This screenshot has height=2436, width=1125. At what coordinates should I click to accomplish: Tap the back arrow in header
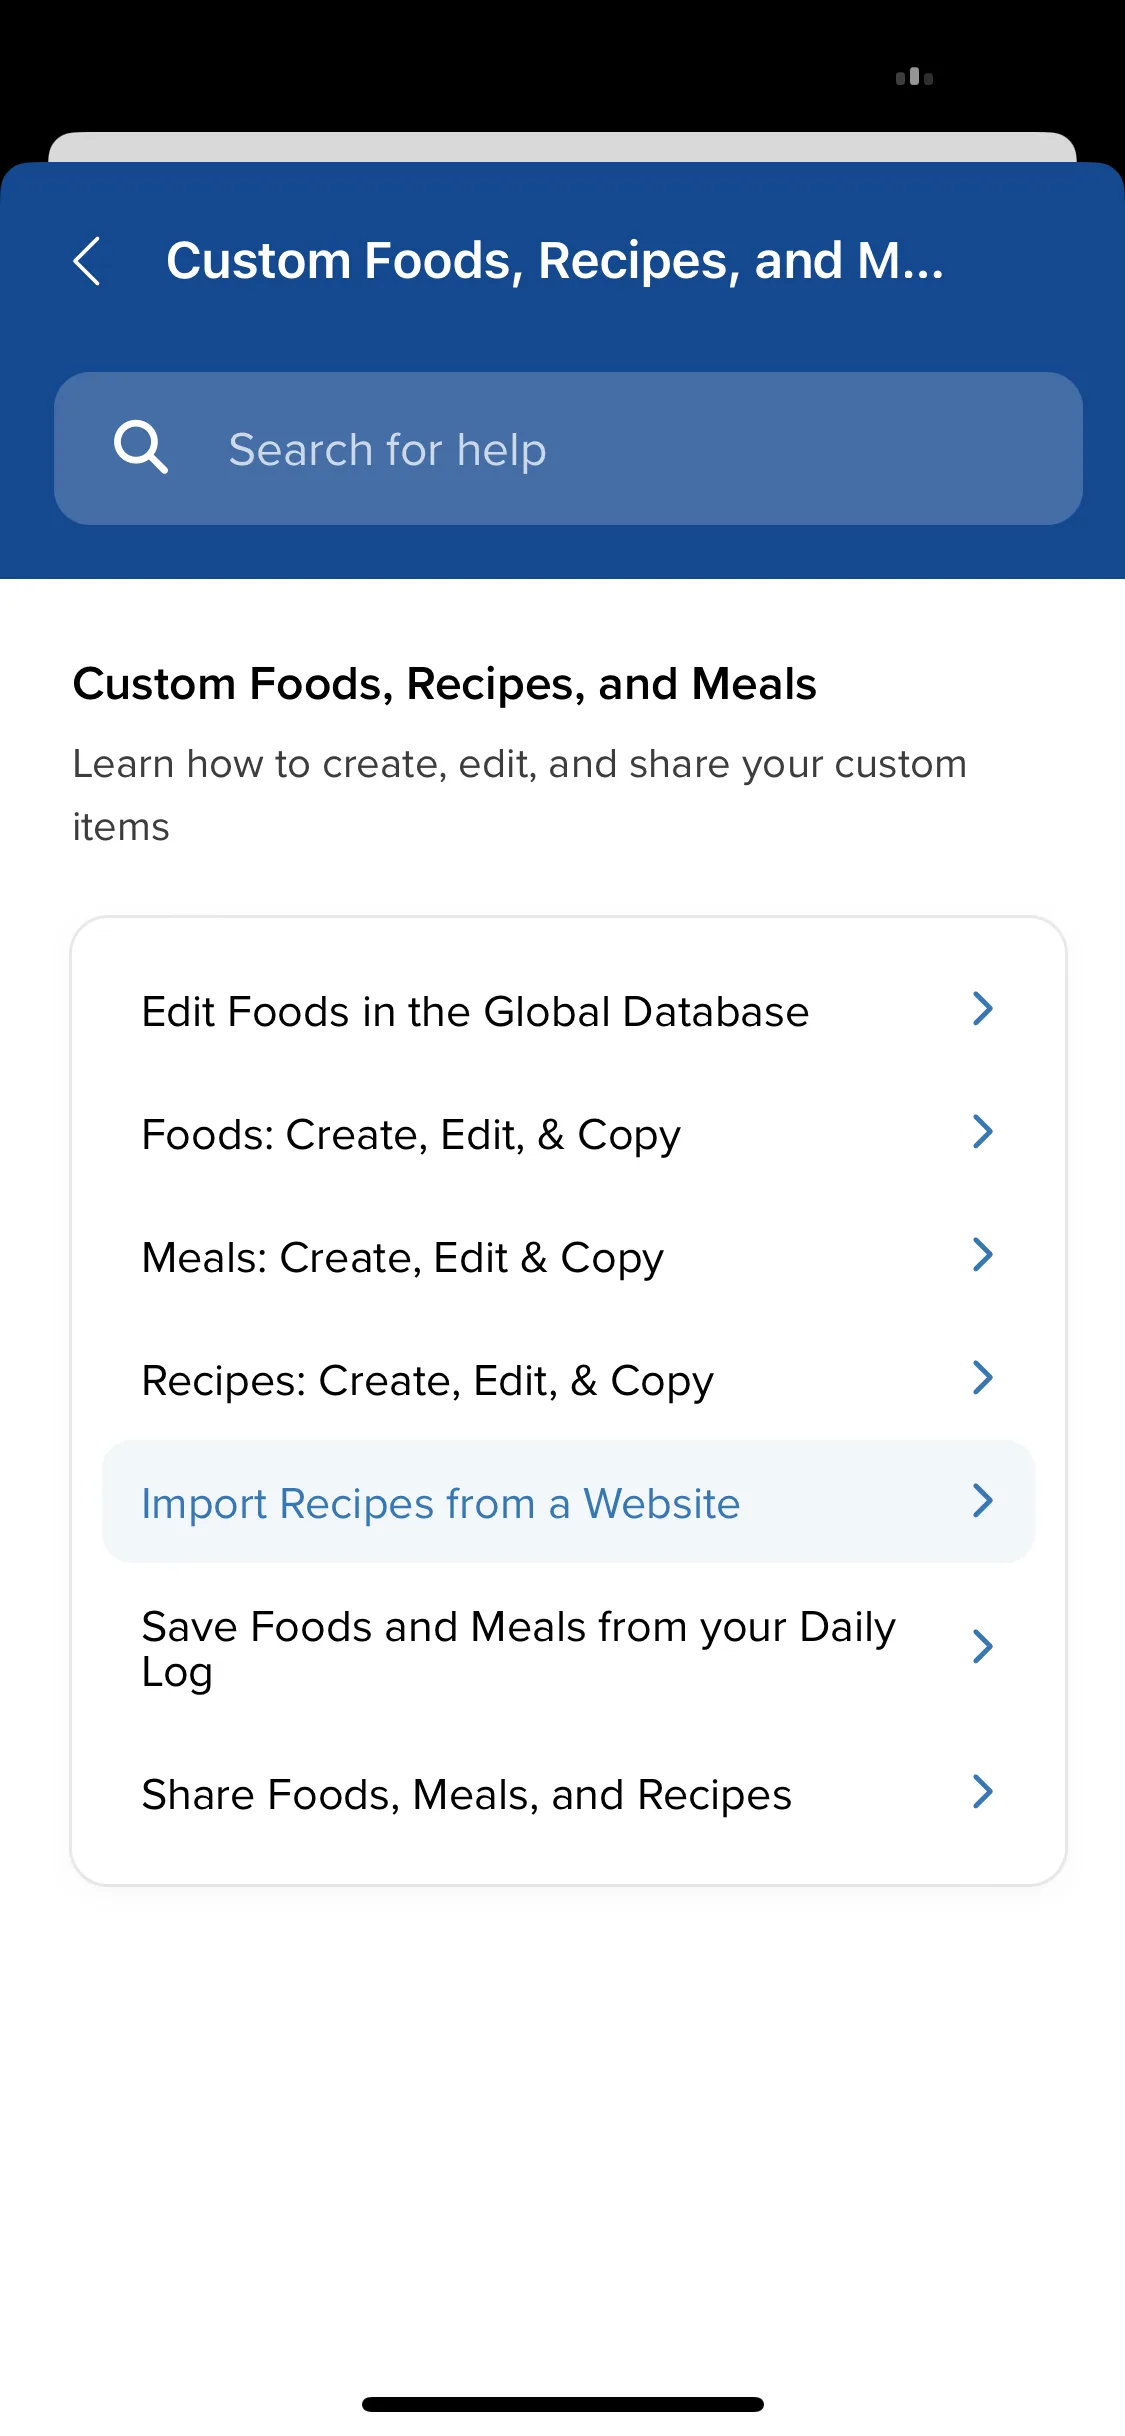click(x=87, y=261)
